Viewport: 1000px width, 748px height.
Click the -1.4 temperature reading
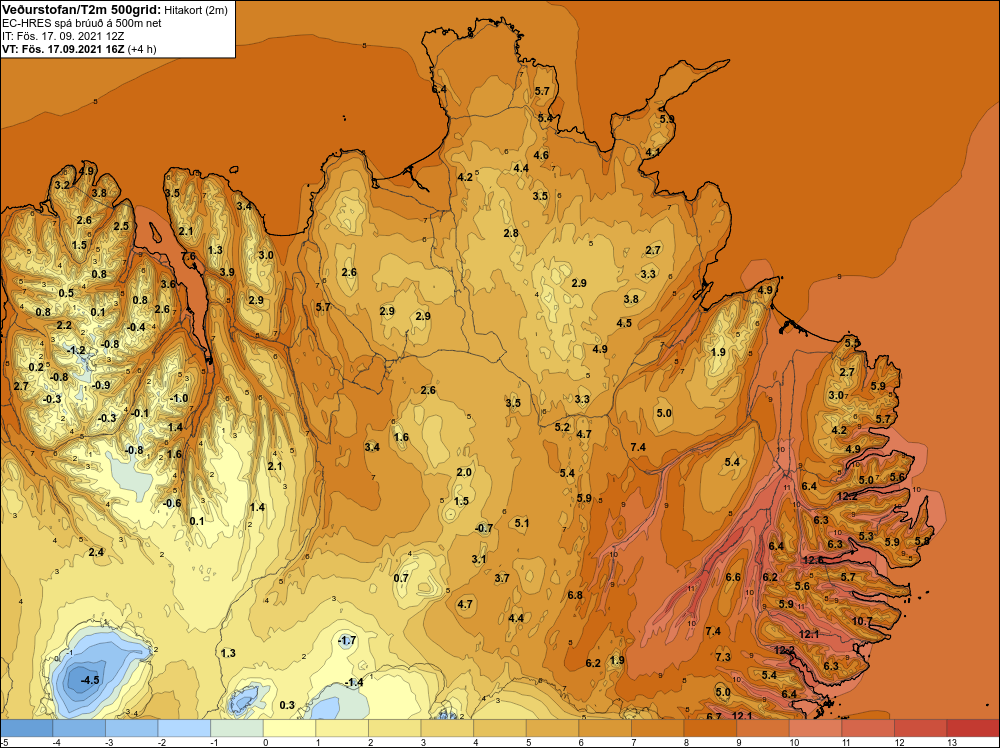(x=354, y=682)
